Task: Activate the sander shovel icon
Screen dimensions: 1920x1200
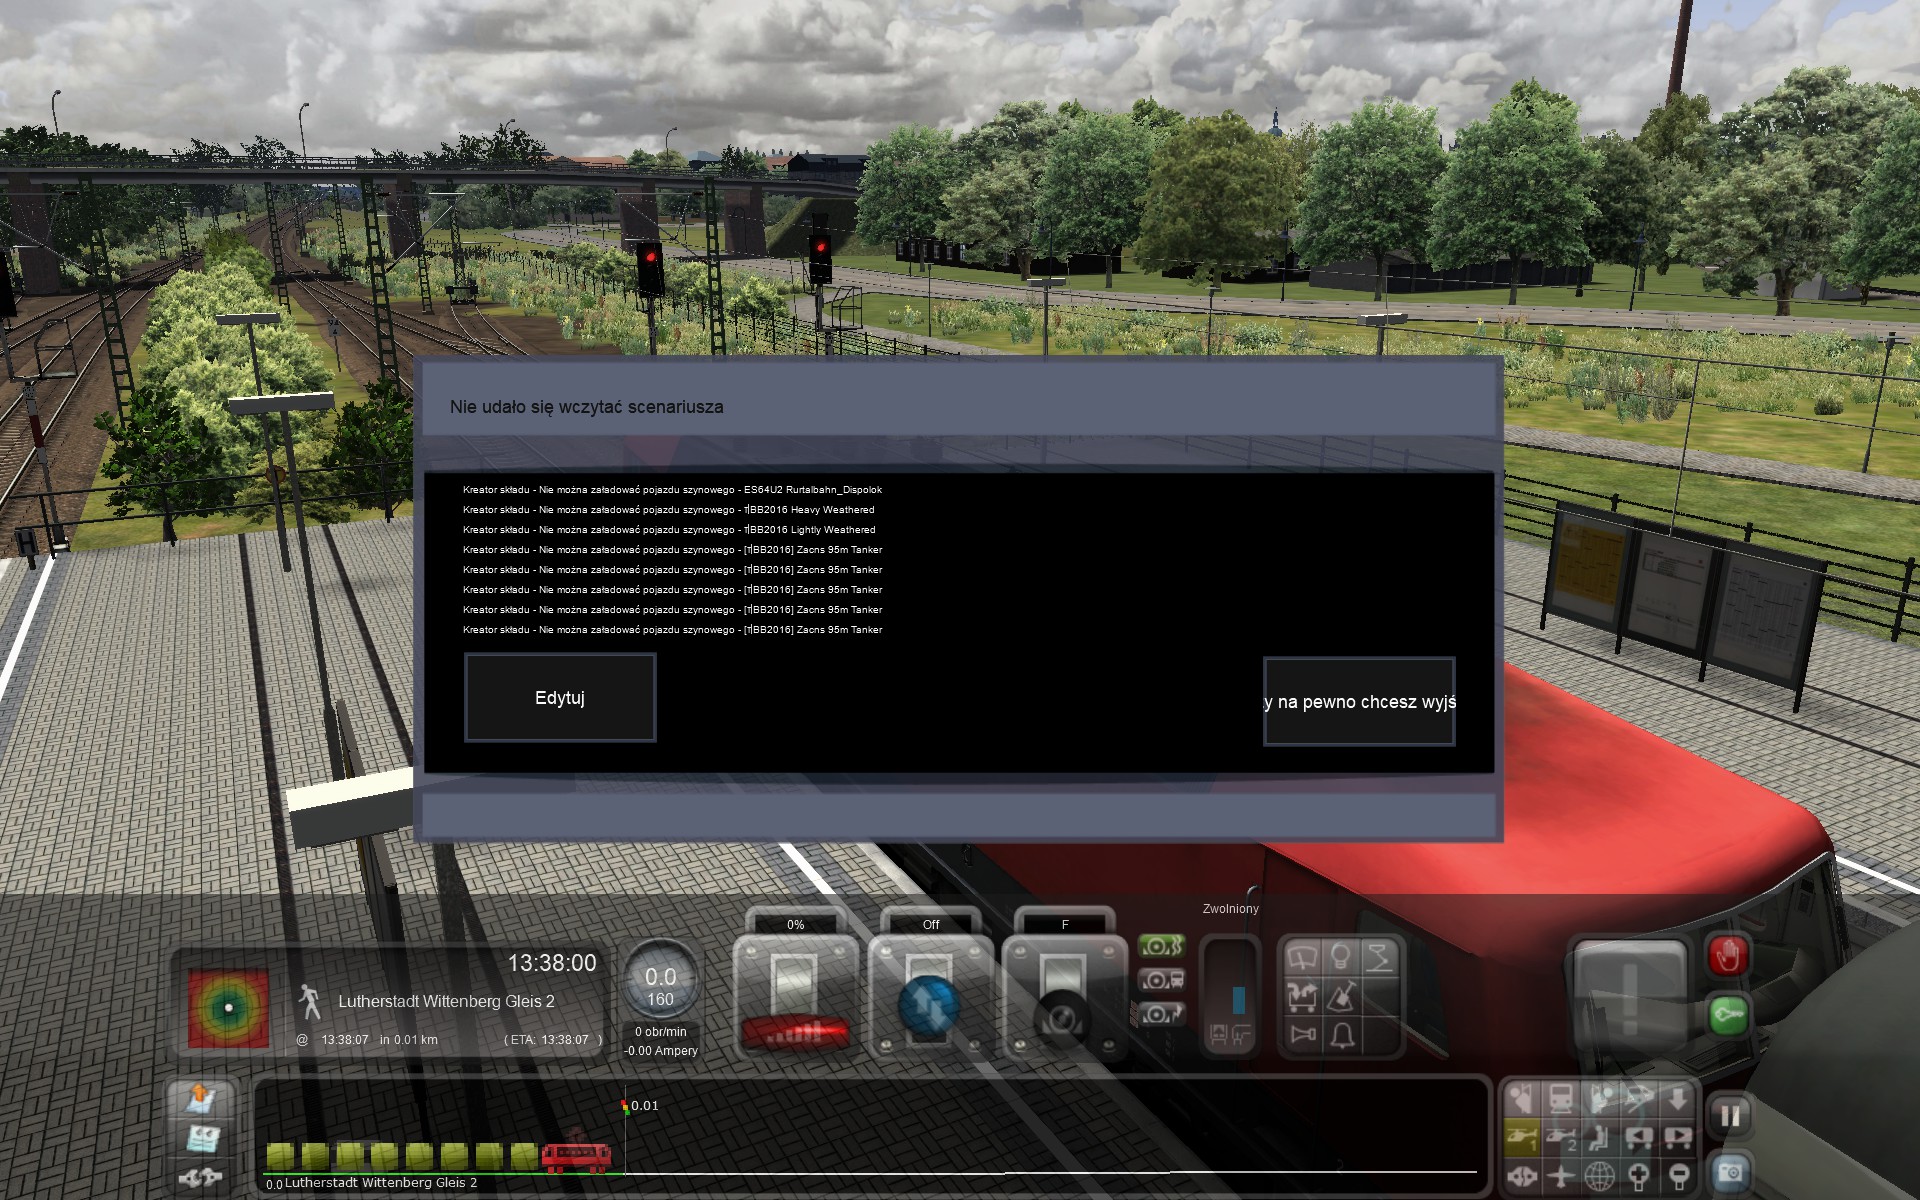Action: coord(1341,996)
